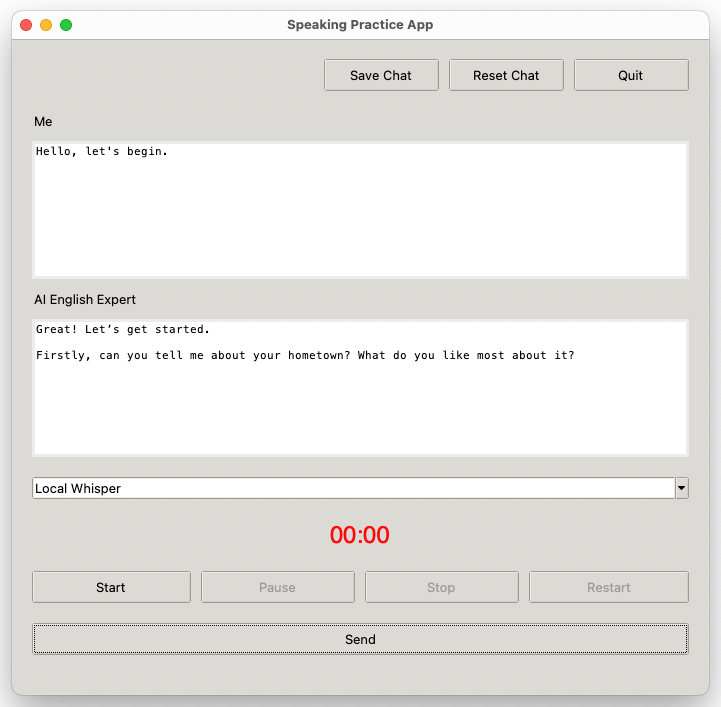The image size is (721, 707).
Task: Click the Save Chat button
Action: tap(381, 75)
